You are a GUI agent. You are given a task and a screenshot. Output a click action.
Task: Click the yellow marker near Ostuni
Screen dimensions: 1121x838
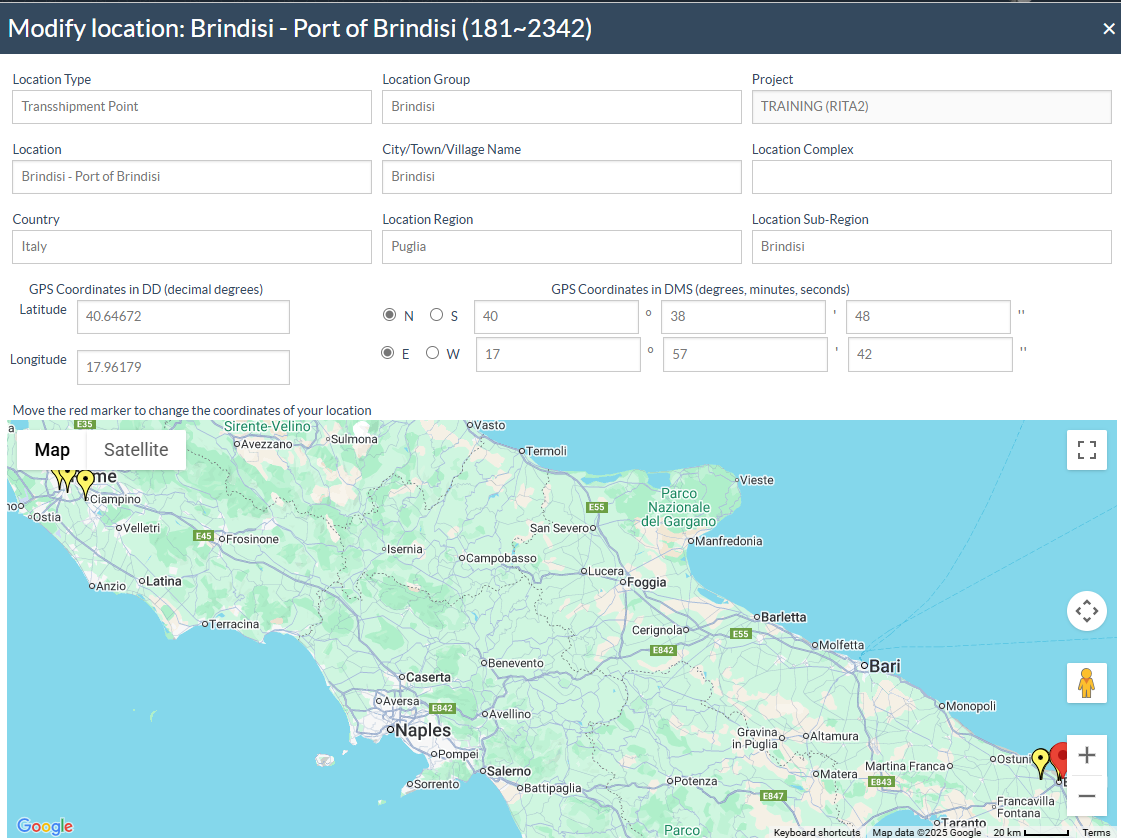[1041, 762]
